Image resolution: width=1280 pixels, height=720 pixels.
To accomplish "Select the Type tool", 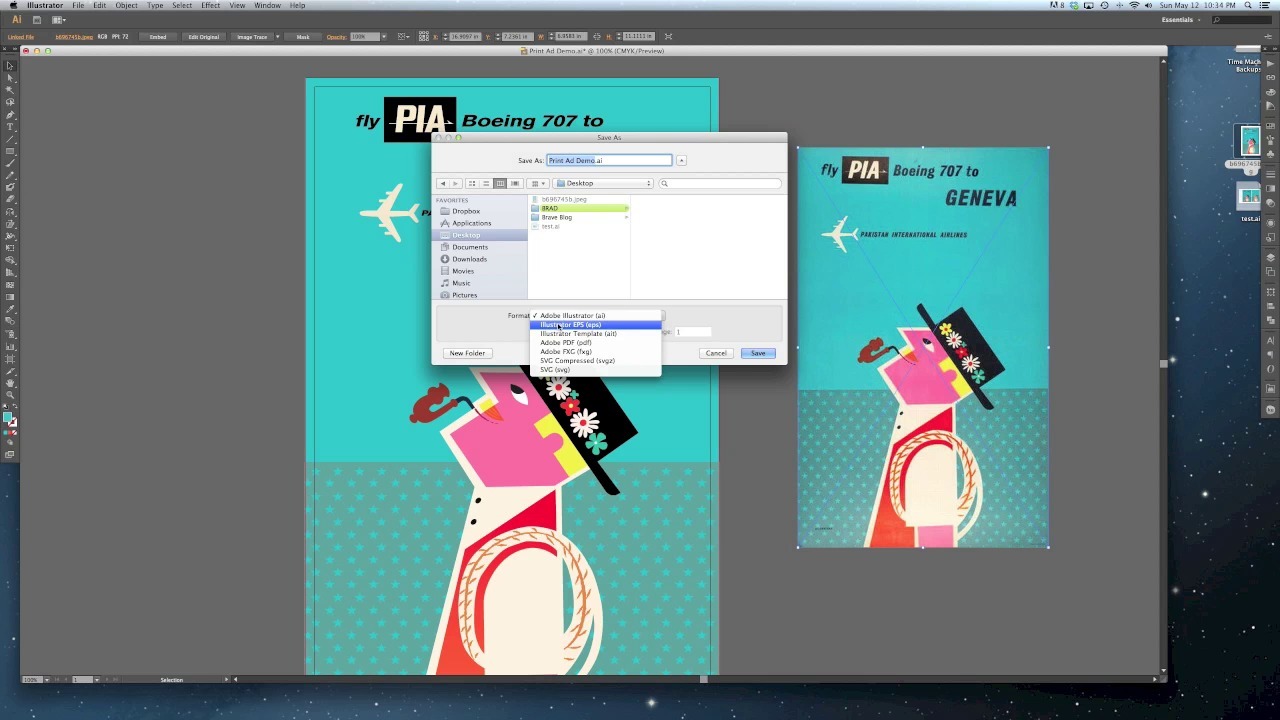I will point(10,127).
